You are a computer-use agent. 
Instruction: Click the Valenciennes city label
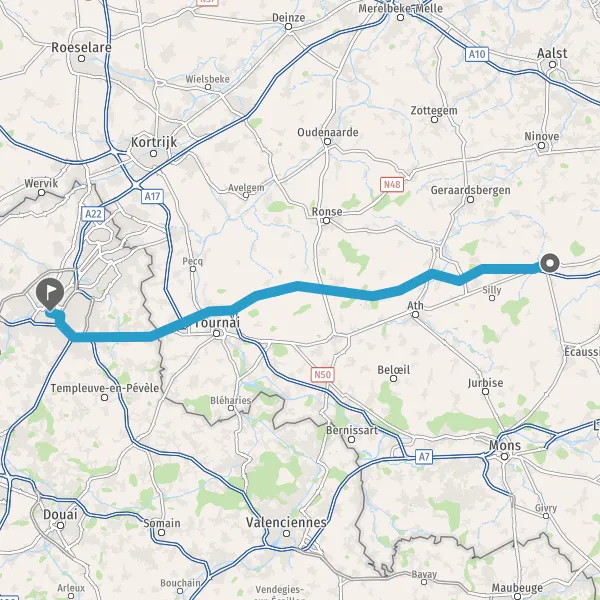[286, 522]
